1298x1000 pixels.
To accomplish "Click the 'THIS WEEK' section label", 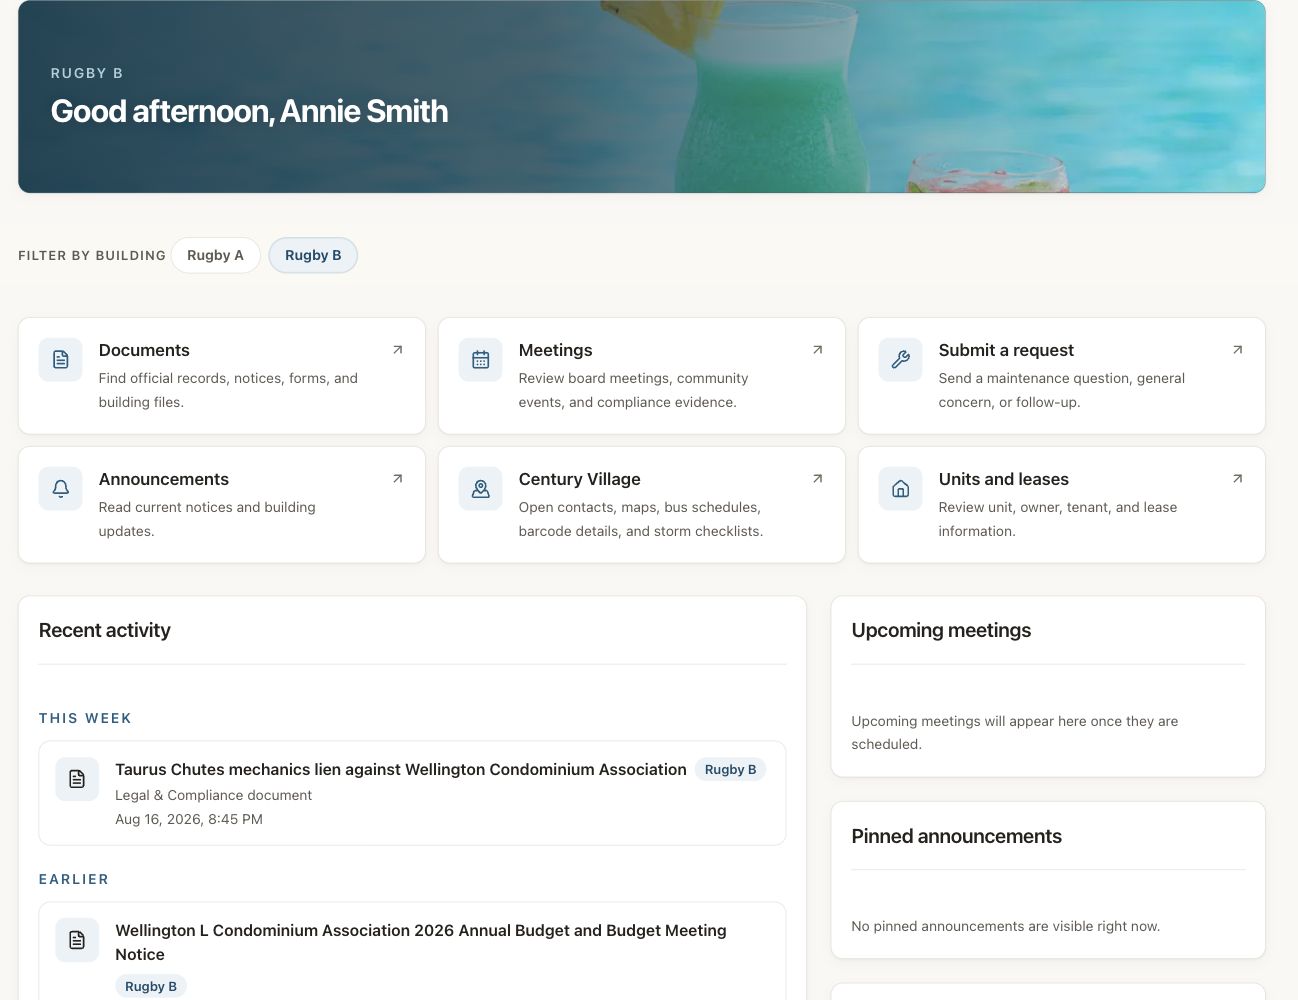I will [85, 718].
